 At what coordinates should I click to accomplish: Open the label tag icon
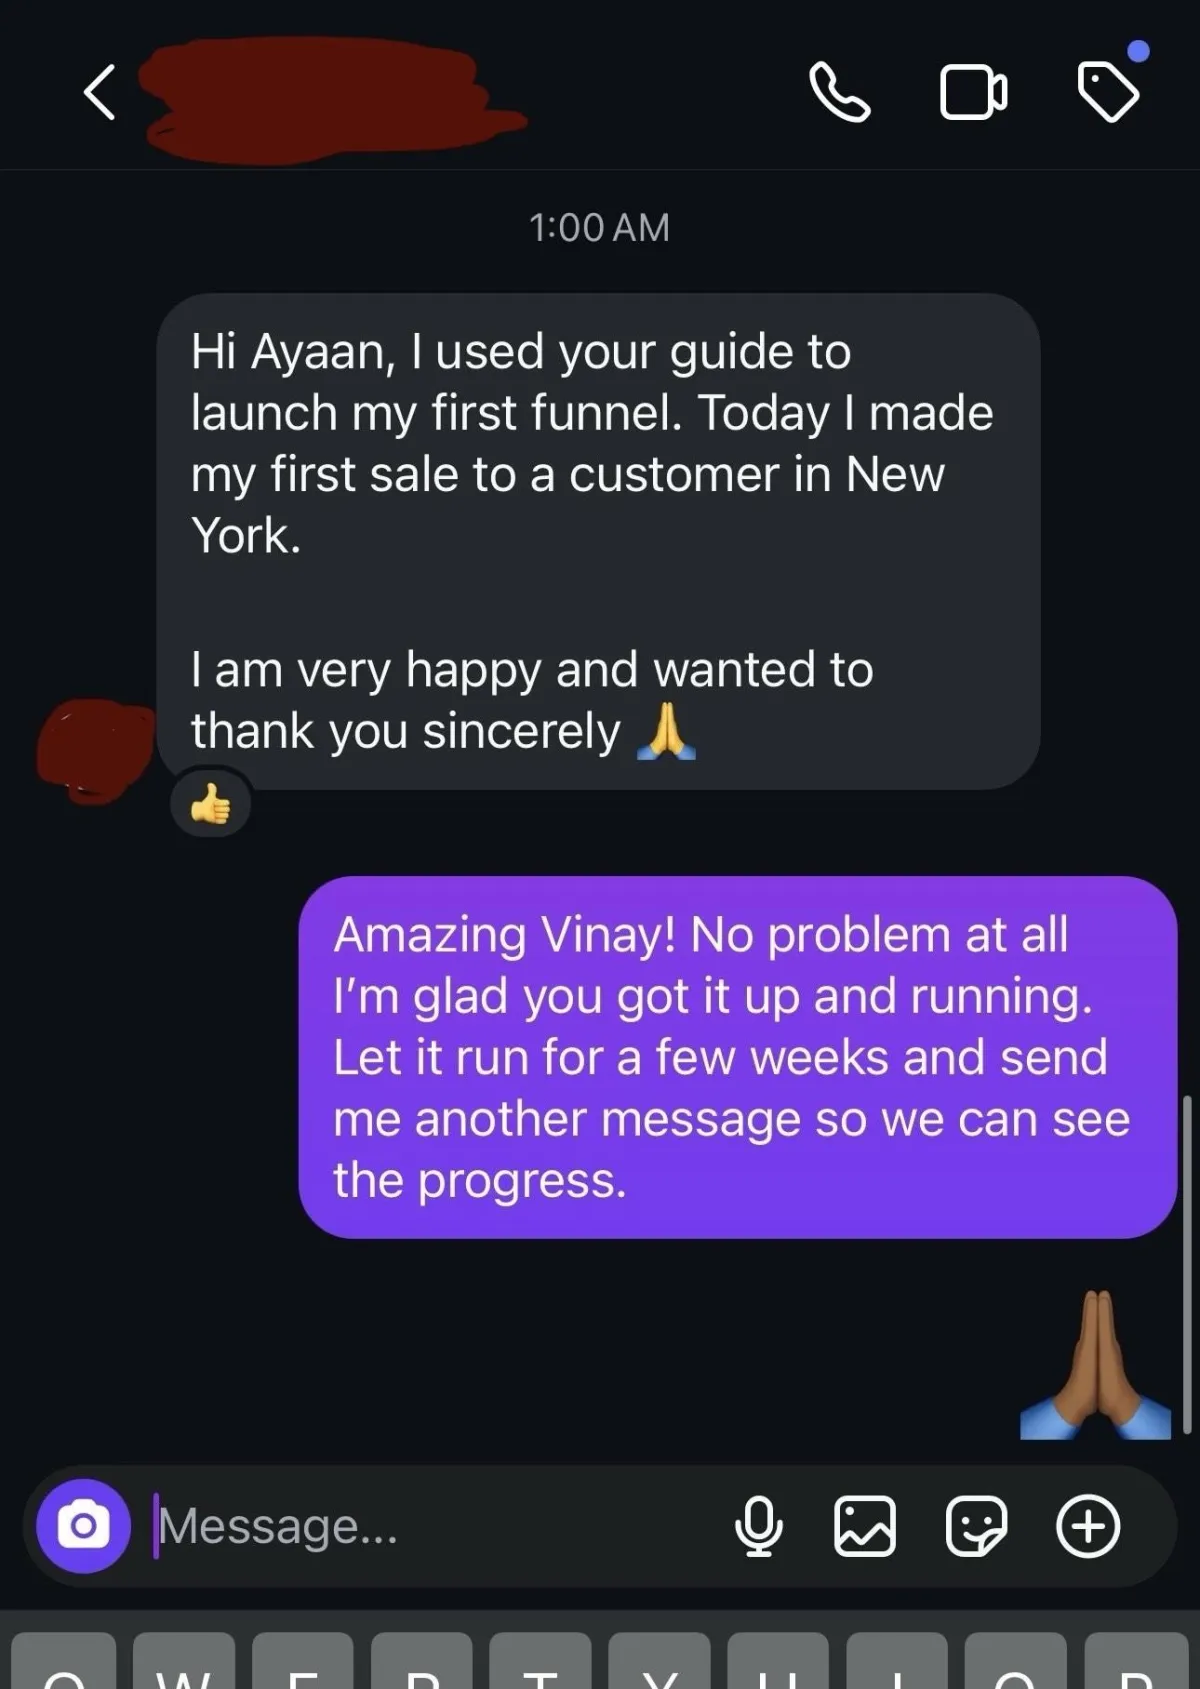(1109, 91)
